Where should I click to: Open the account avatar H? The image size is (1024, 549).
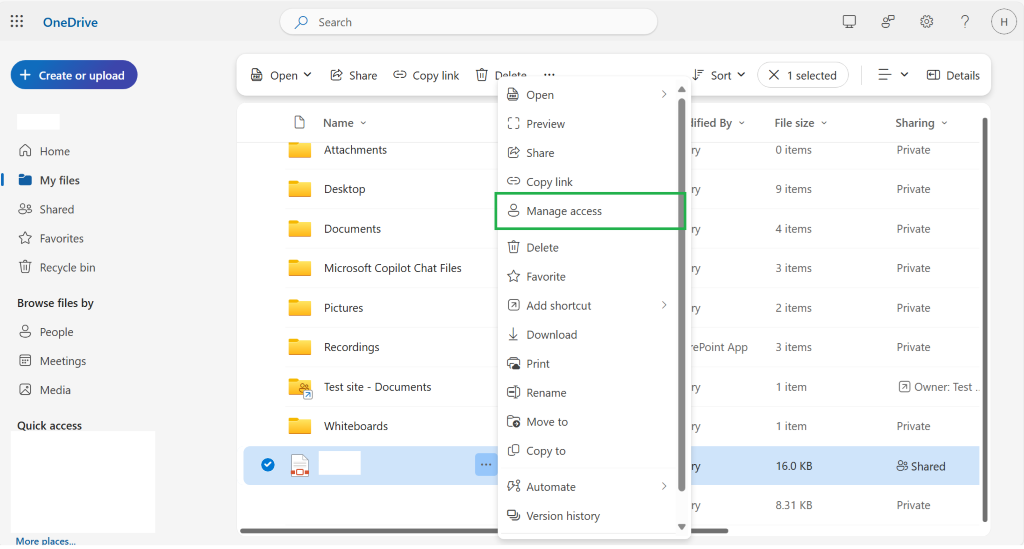(x=1004, y=22)
